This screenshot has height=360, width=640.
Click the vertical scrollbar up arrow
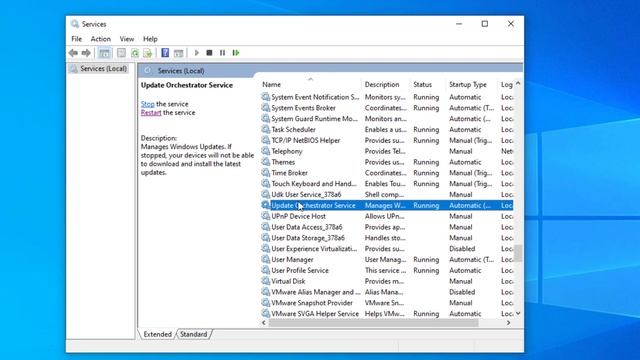(x=518, y=83)
